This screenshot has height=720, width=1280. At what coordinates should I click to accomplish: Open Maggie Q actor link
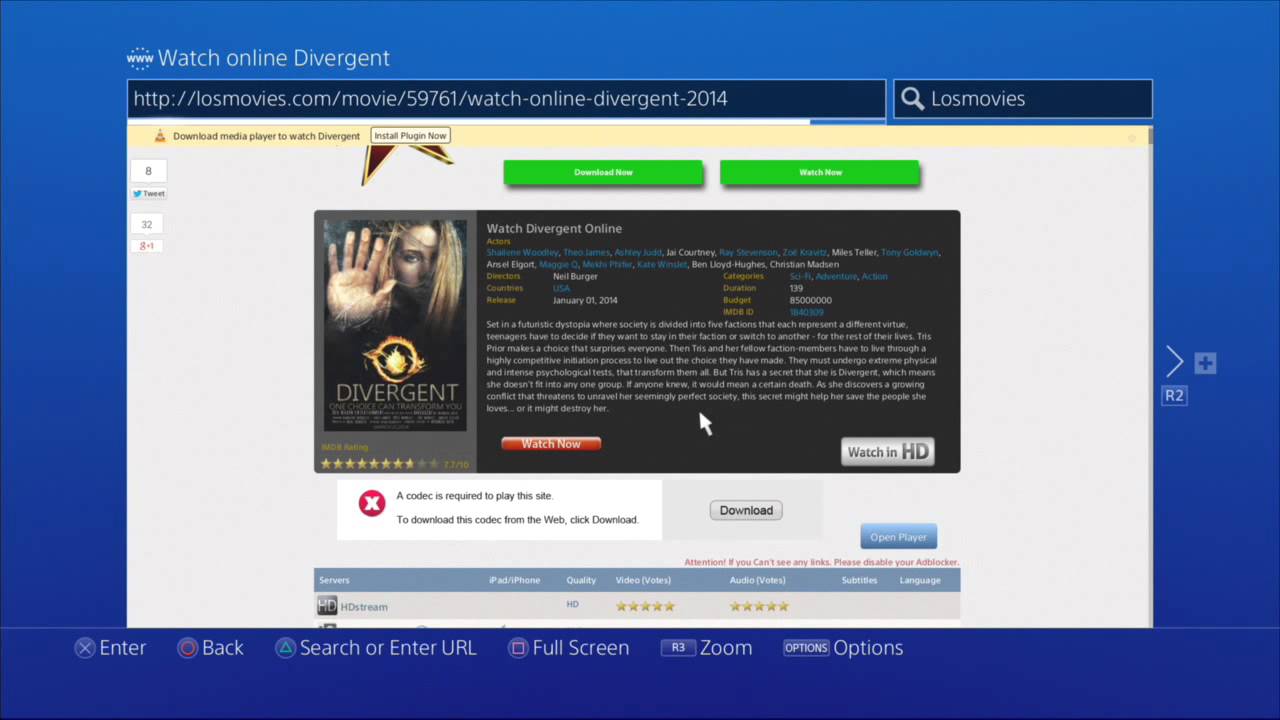(559, 265)
